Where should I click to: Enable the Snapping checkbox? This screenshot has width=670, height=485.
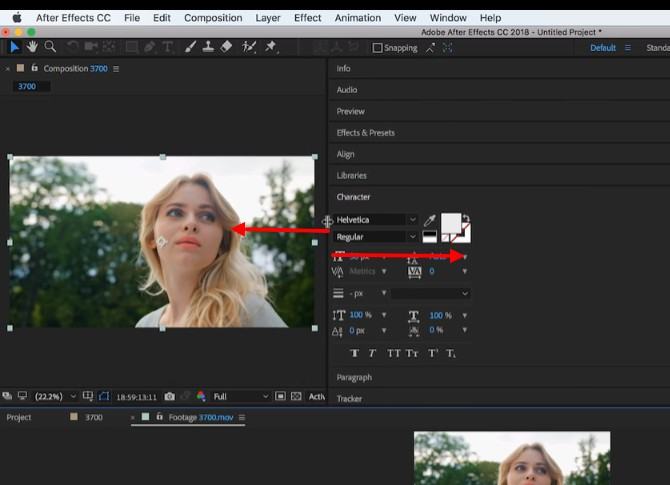(x=377, y=48)
